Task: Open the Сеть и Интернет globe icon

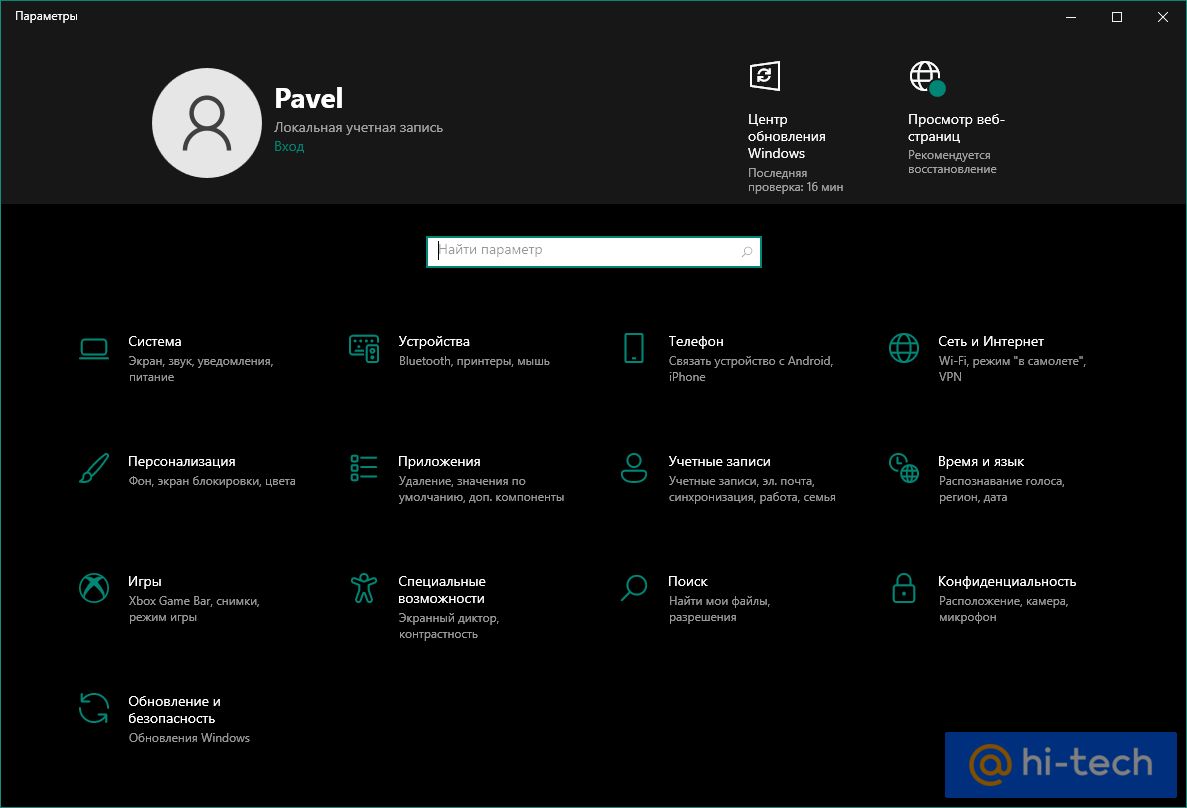Action: [x=904, y=348]
